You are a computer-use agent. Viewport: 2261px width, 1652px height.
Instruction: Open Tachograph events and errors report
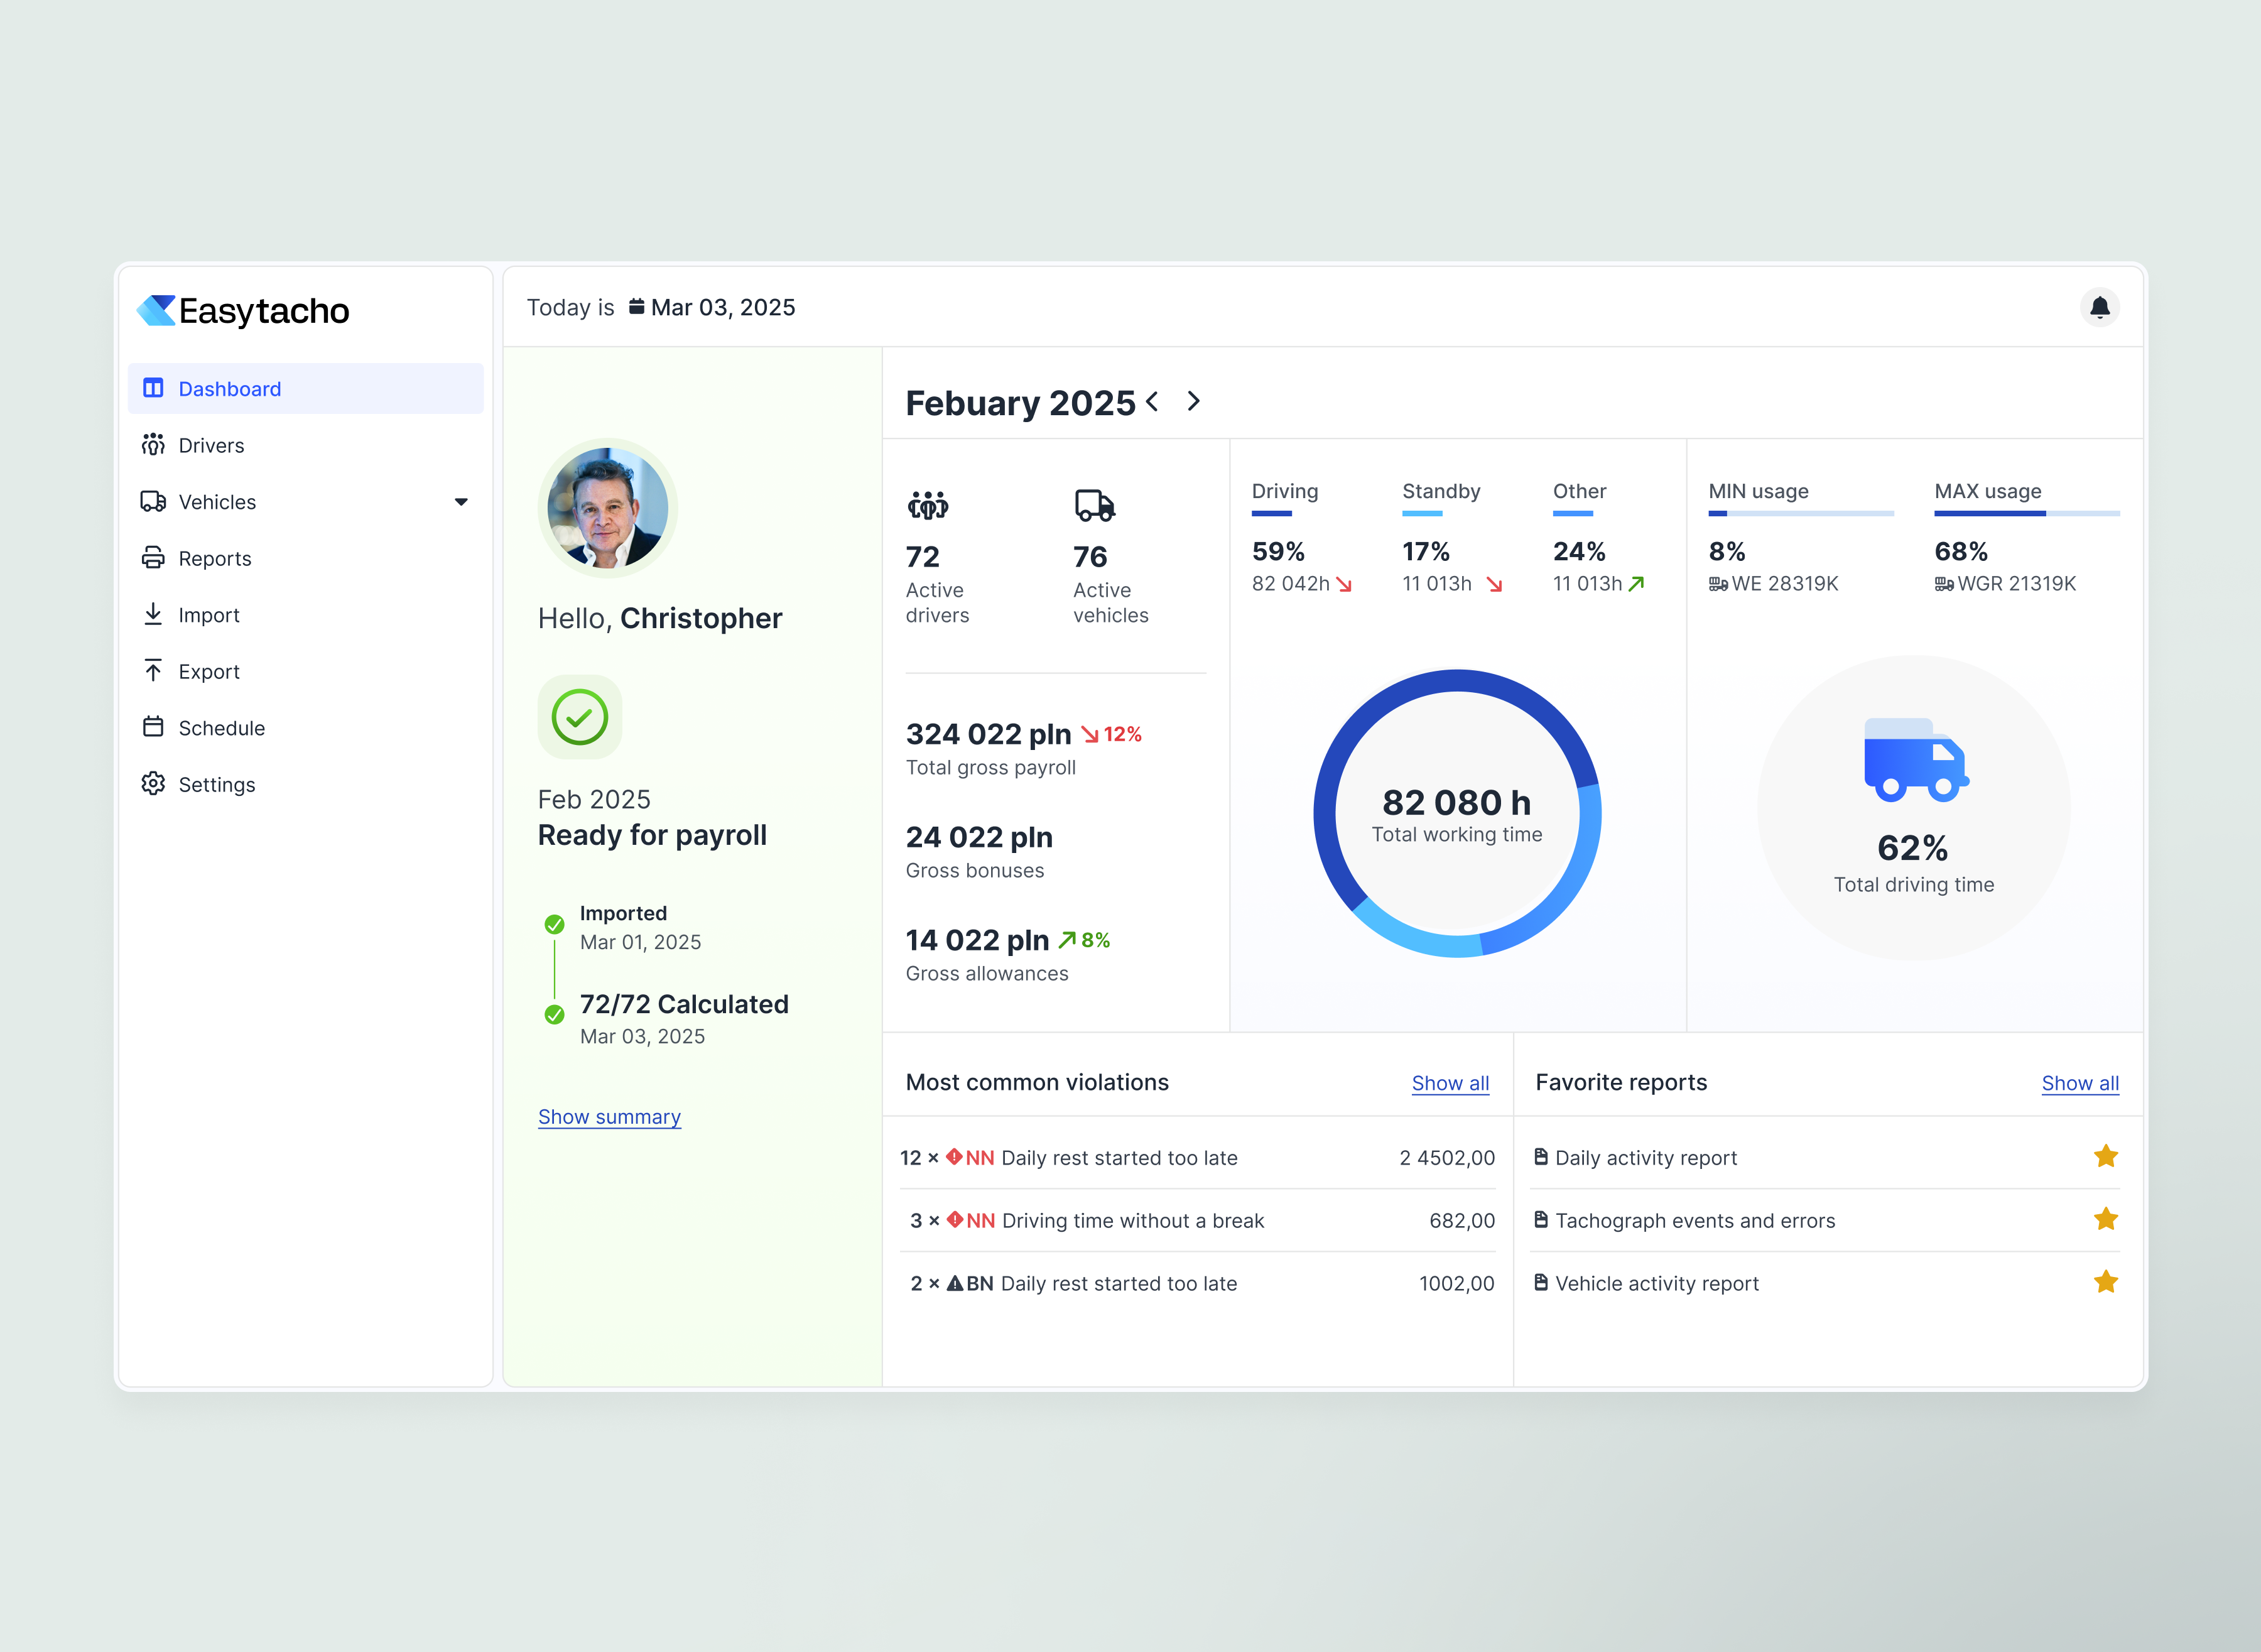point(1695,1220)
